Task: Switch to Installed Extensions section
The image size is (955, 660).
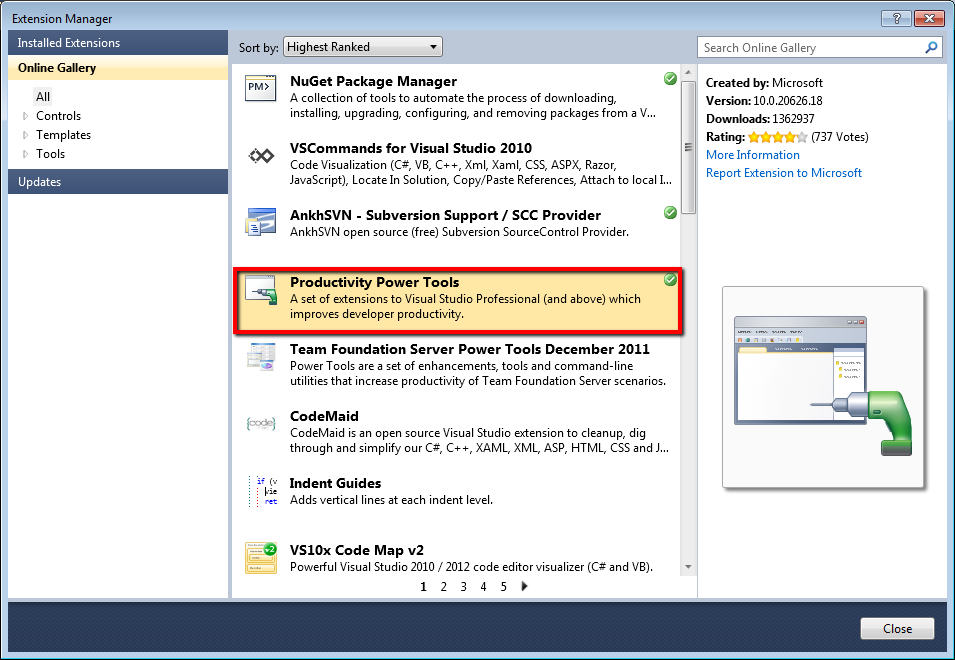Action: 68,43
